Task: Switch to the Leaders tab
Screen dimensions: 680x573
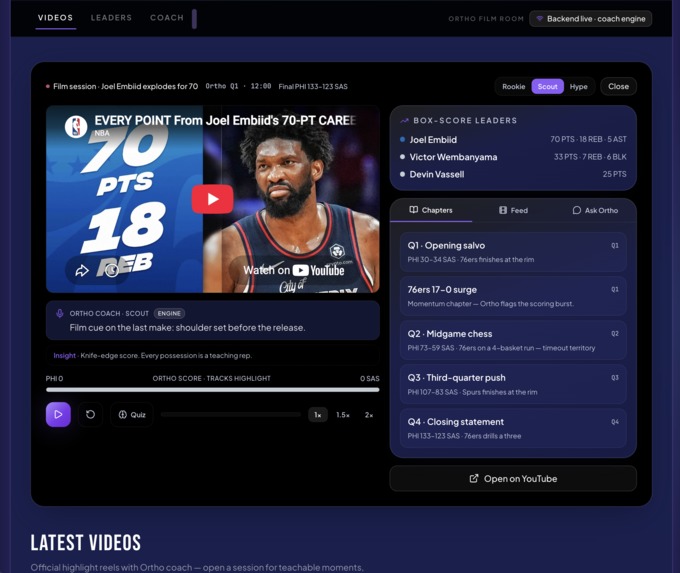Action: pos(111,18)
